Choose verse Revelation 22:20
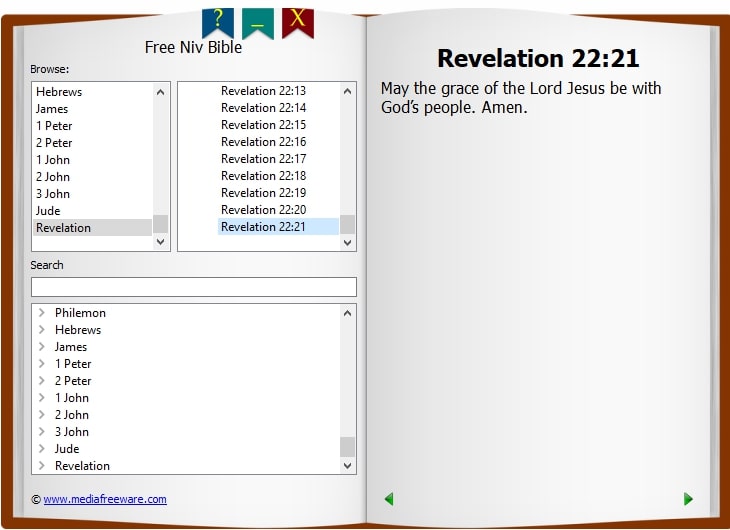The image size is (730, 530). click(x=278, y=210)
